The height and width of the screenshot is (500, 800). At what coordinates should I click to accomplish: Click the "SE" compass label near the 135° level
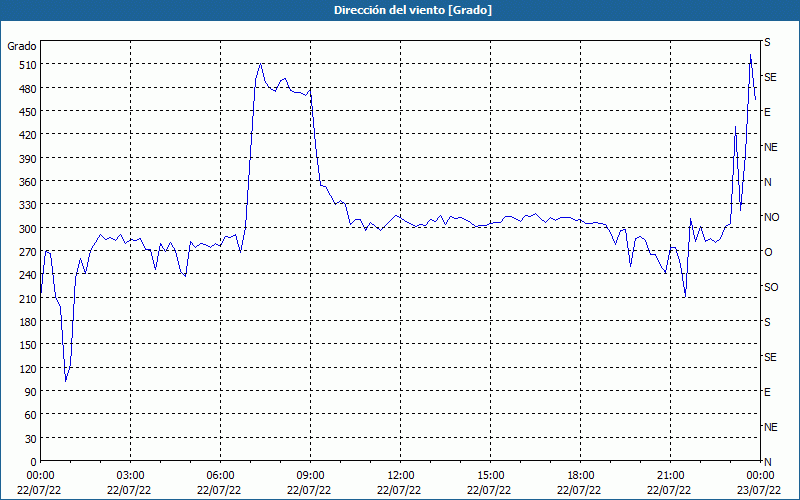pyautogui.click(x=770, y=357)
